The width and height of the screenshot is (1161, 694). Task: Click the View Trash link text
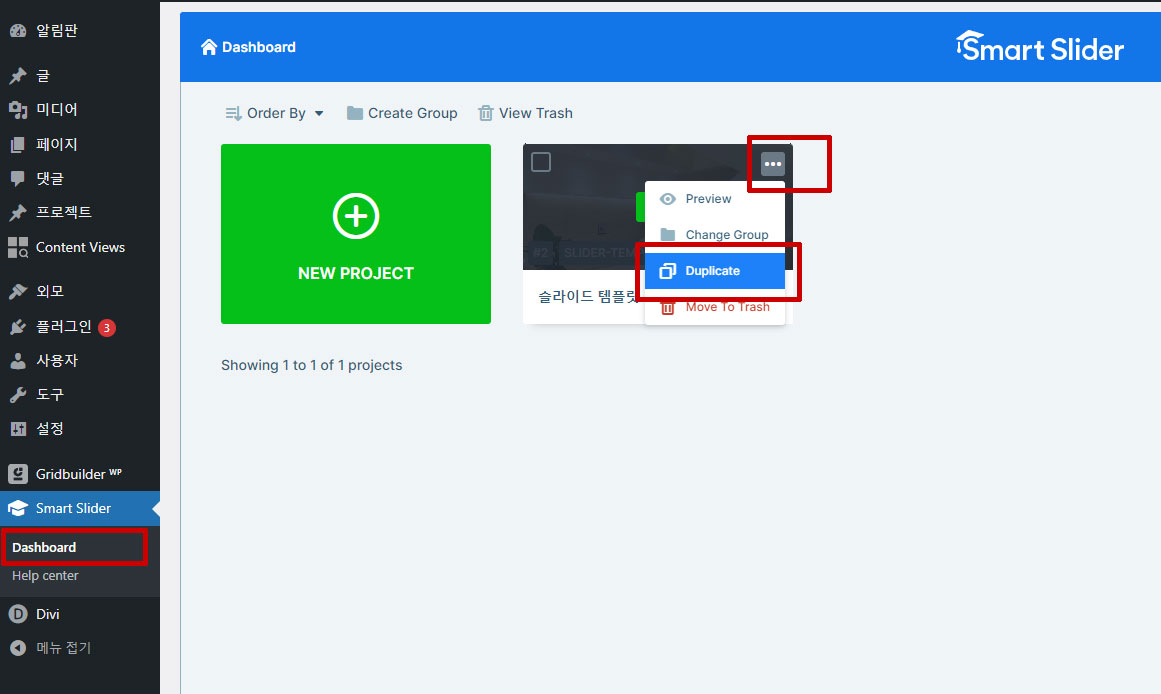tap(536, 113)
